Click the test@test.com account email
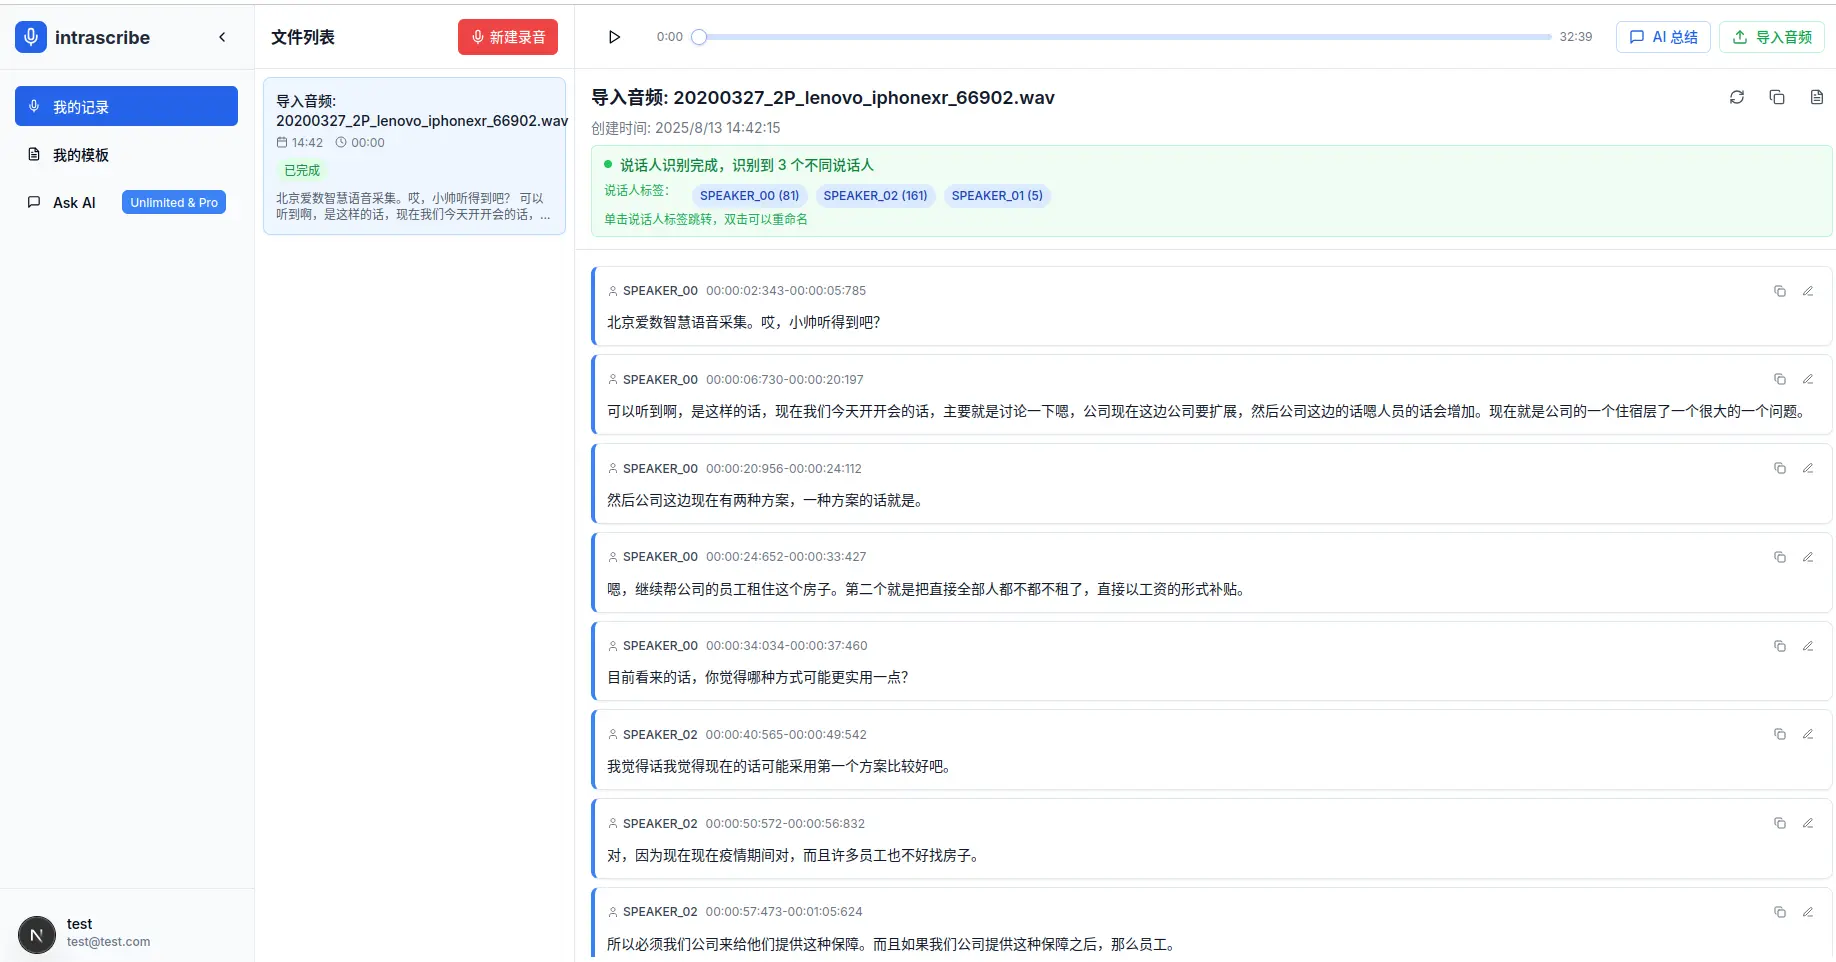The height and width of the screenshot is (962, 1836). (108, 942)
